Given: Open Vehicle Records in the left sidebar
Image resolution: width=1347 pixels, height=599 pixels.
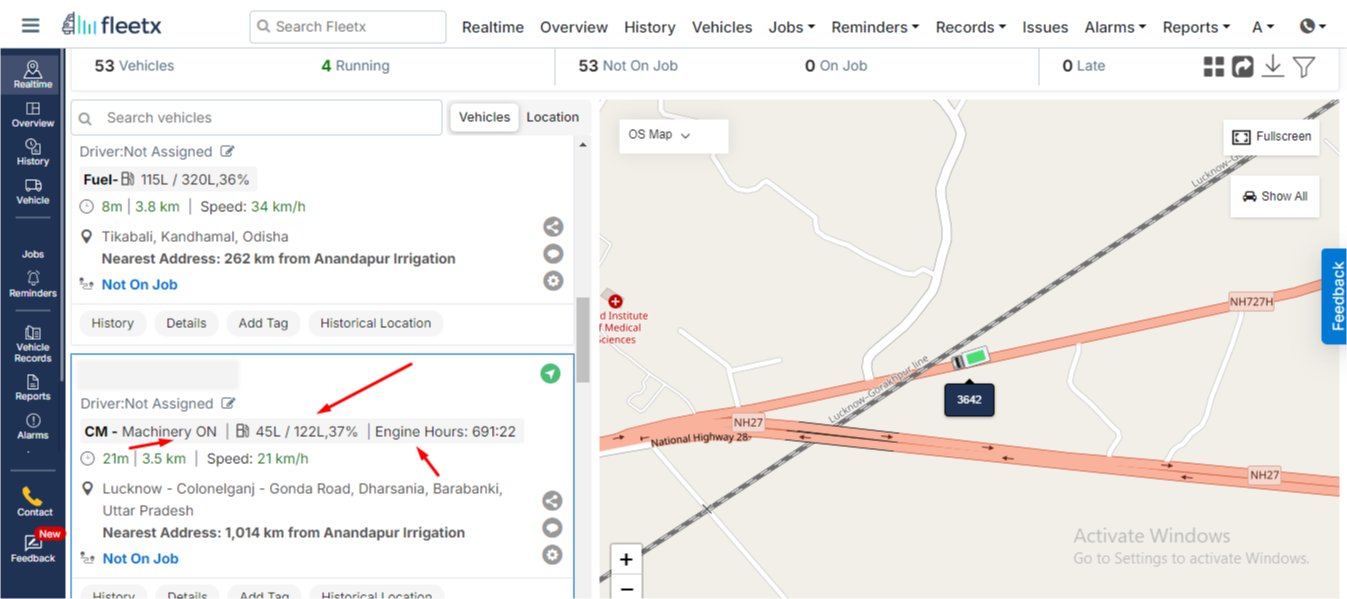Looking at the screenshot, I should coord(33,344).
